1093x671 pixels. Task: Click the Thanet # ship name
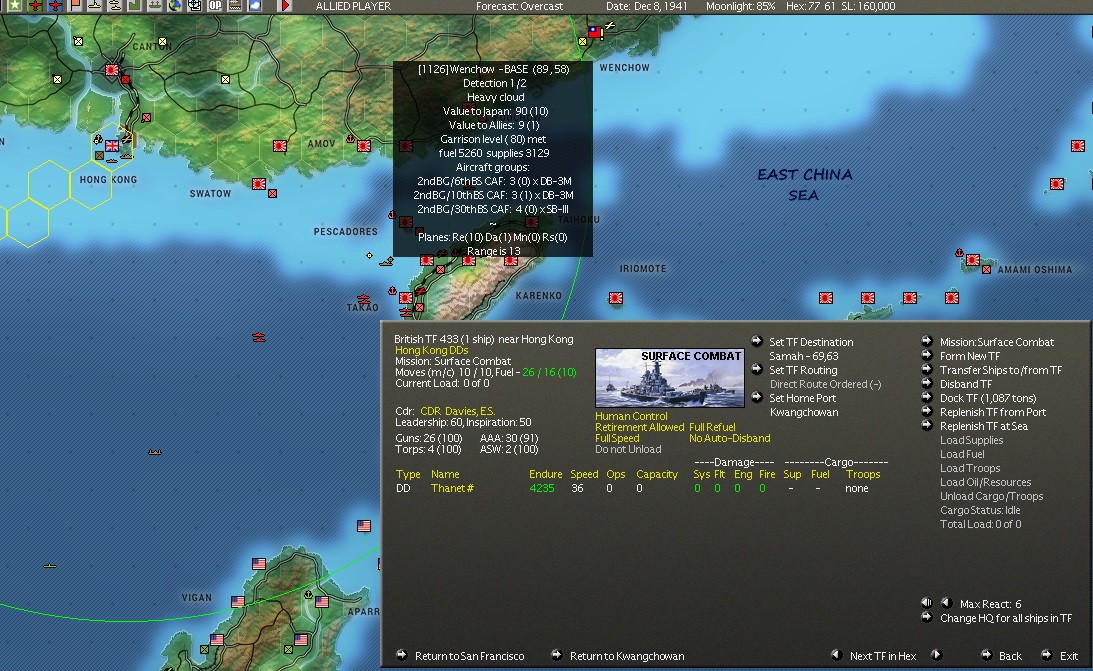tap(452, 488)
